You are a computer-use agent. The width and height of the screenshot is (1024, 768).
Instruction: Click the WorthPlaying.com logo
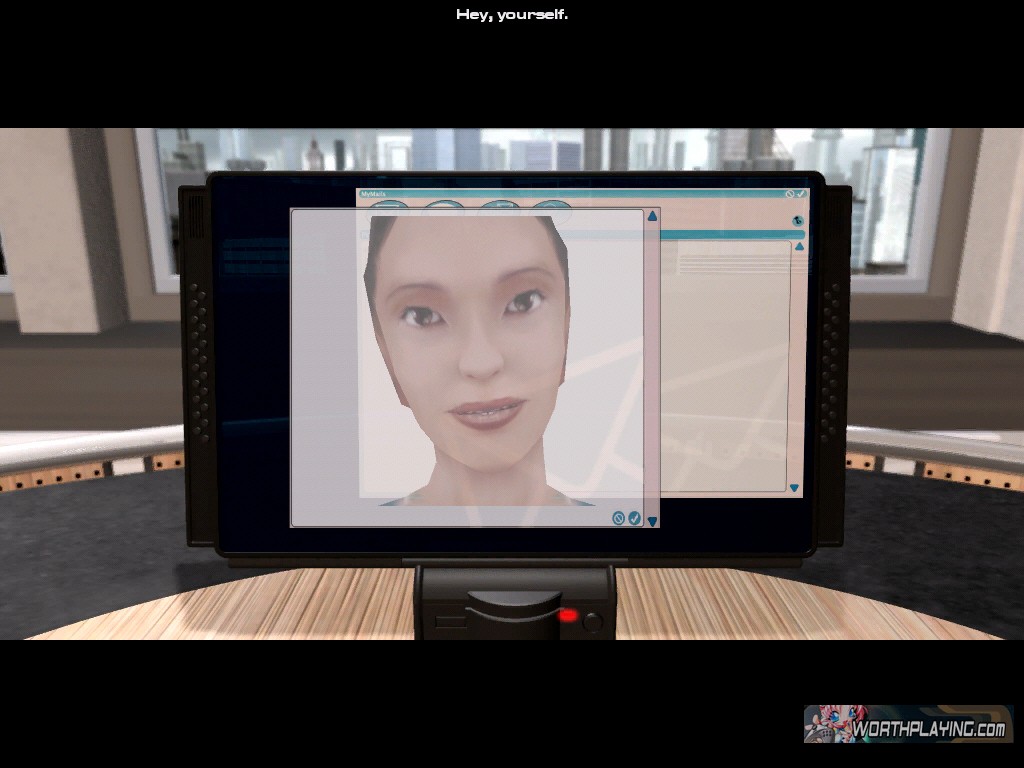[908, 724]
